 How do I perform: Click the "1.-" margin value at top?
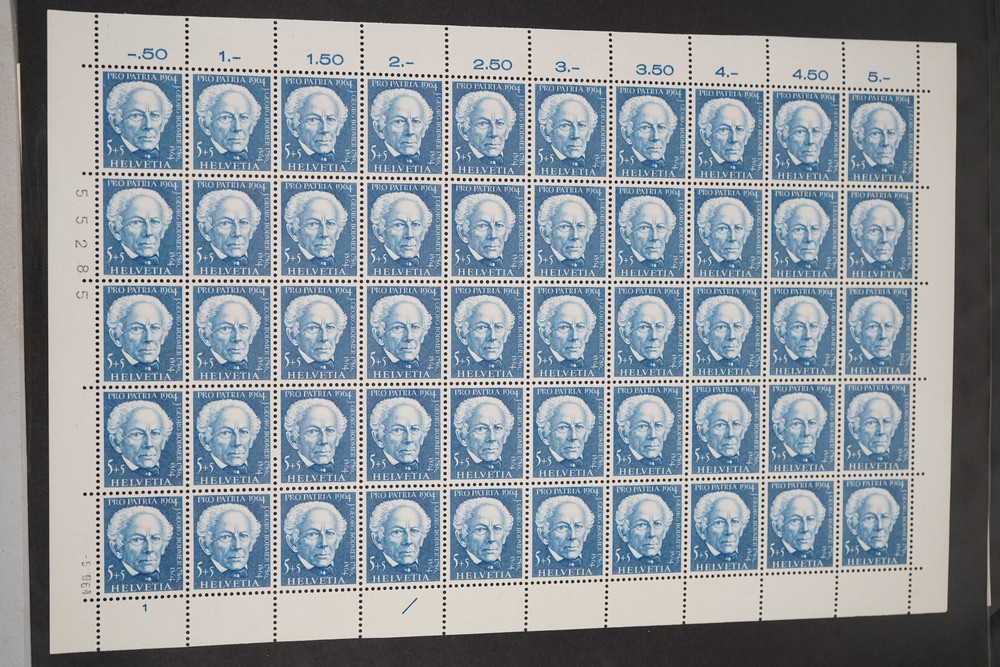pyautogui.click(x=229, y=55)
